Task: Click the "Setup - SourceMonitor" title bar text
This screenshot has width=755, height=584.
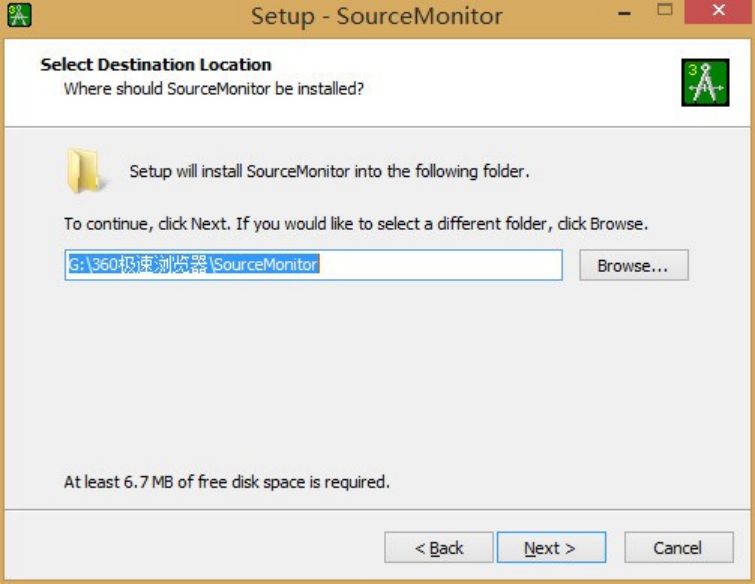Action: pos(377,16)
